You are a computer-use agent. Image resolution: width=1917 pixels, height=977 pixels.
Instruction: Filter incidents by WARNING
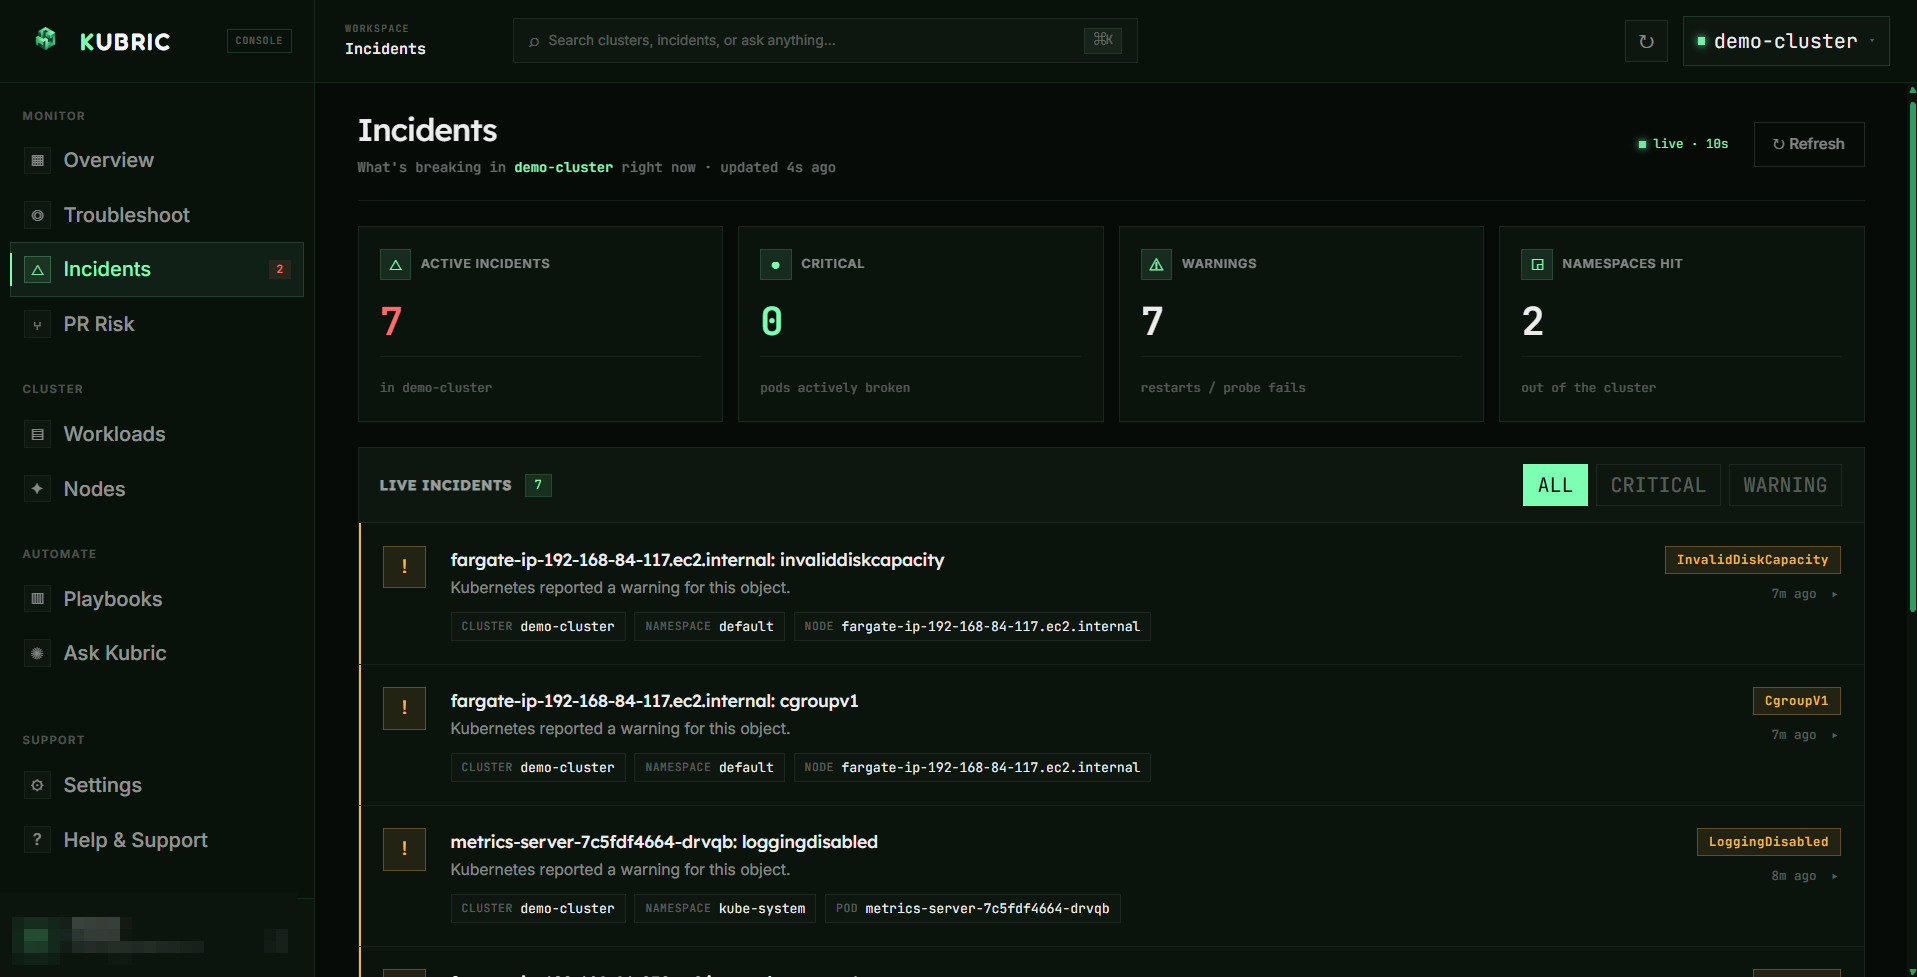(1785, 485)
